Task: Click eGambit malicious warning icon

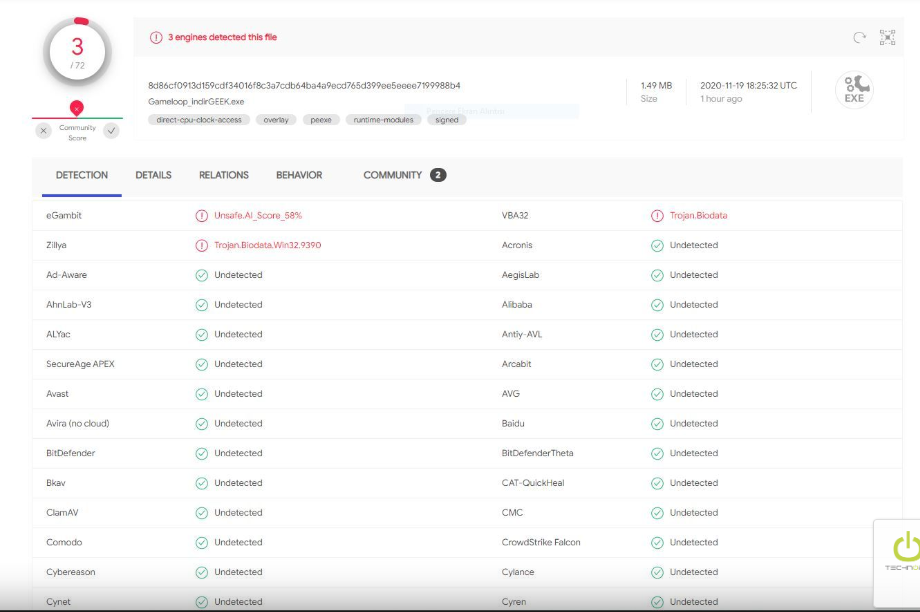Action: point(201,216)
